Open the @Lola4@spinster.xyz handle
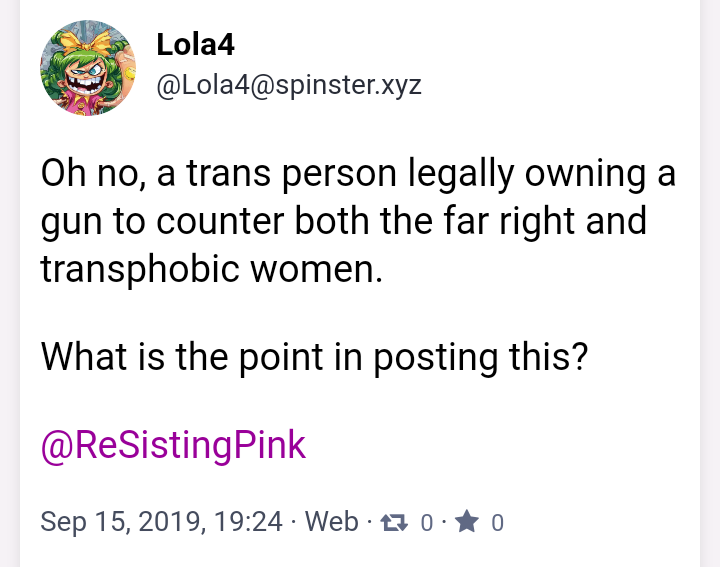This screenshot has width=720, height=567. point(288,85)
